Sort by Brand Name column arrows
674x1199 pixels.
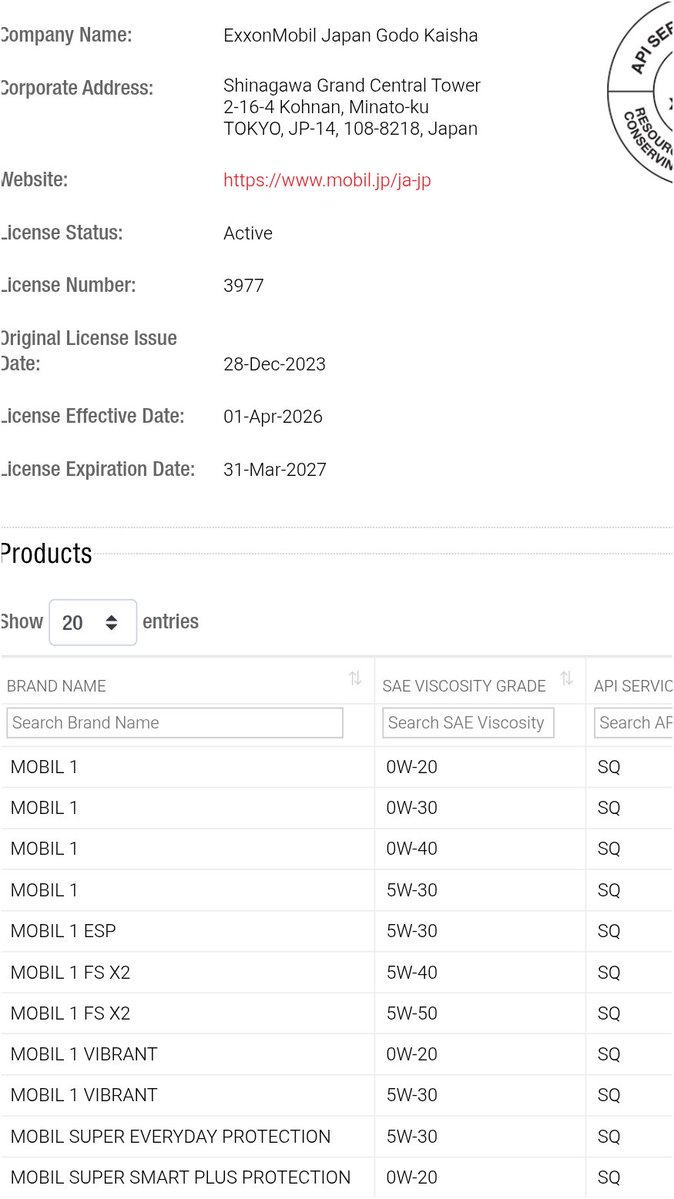pyautogui.click(x=355, y=678)
